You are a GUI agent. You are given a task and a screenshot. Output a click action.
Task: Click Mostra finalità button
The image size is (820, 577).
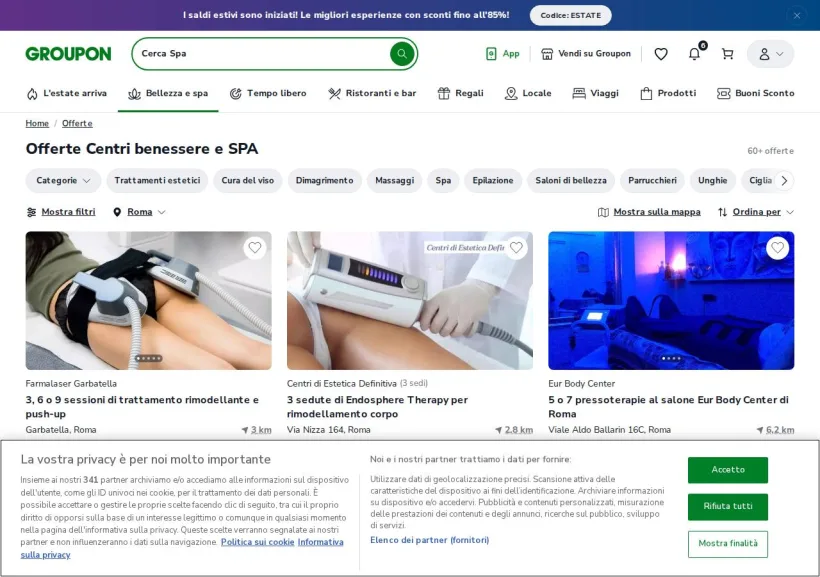(727, 544)
